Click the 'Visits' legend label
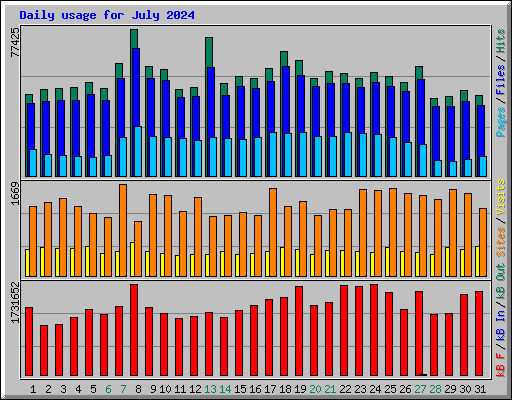Viewport: 512px width, 400px height. pyautogui.click(x=501, y=197)
